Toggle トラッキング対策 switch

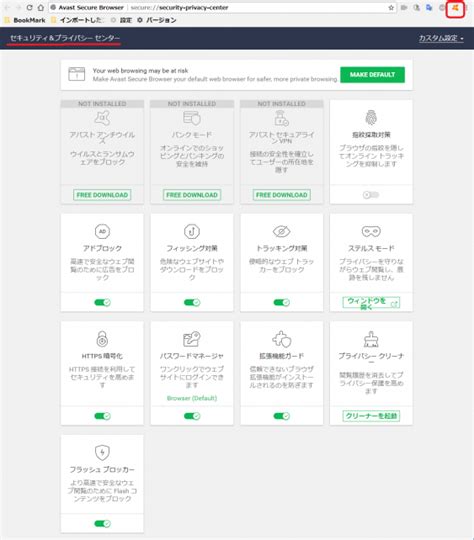click(281, 302)
